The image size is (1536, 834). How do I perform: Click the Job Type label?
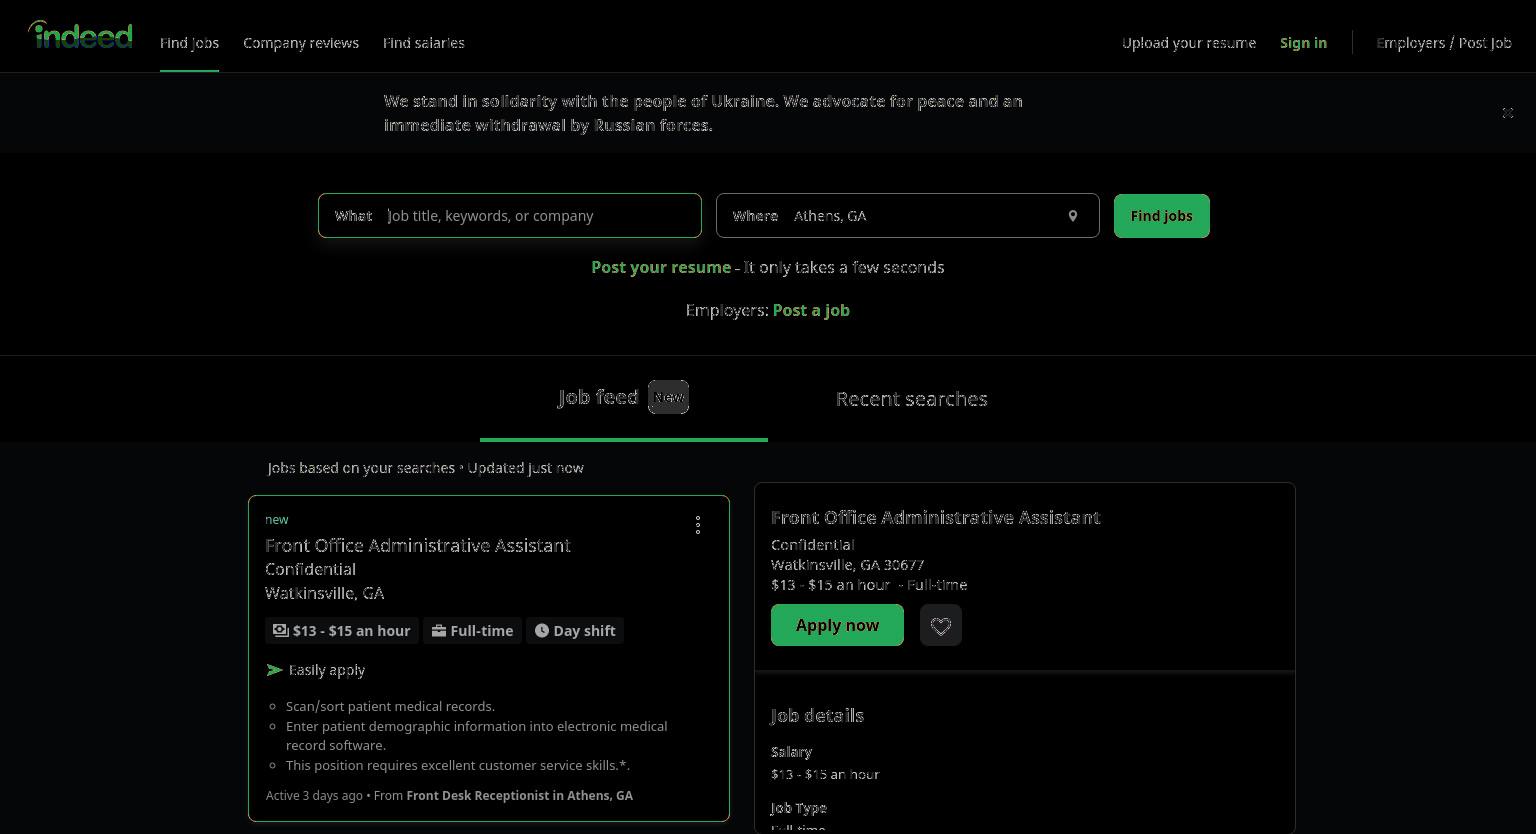[799, 808]
